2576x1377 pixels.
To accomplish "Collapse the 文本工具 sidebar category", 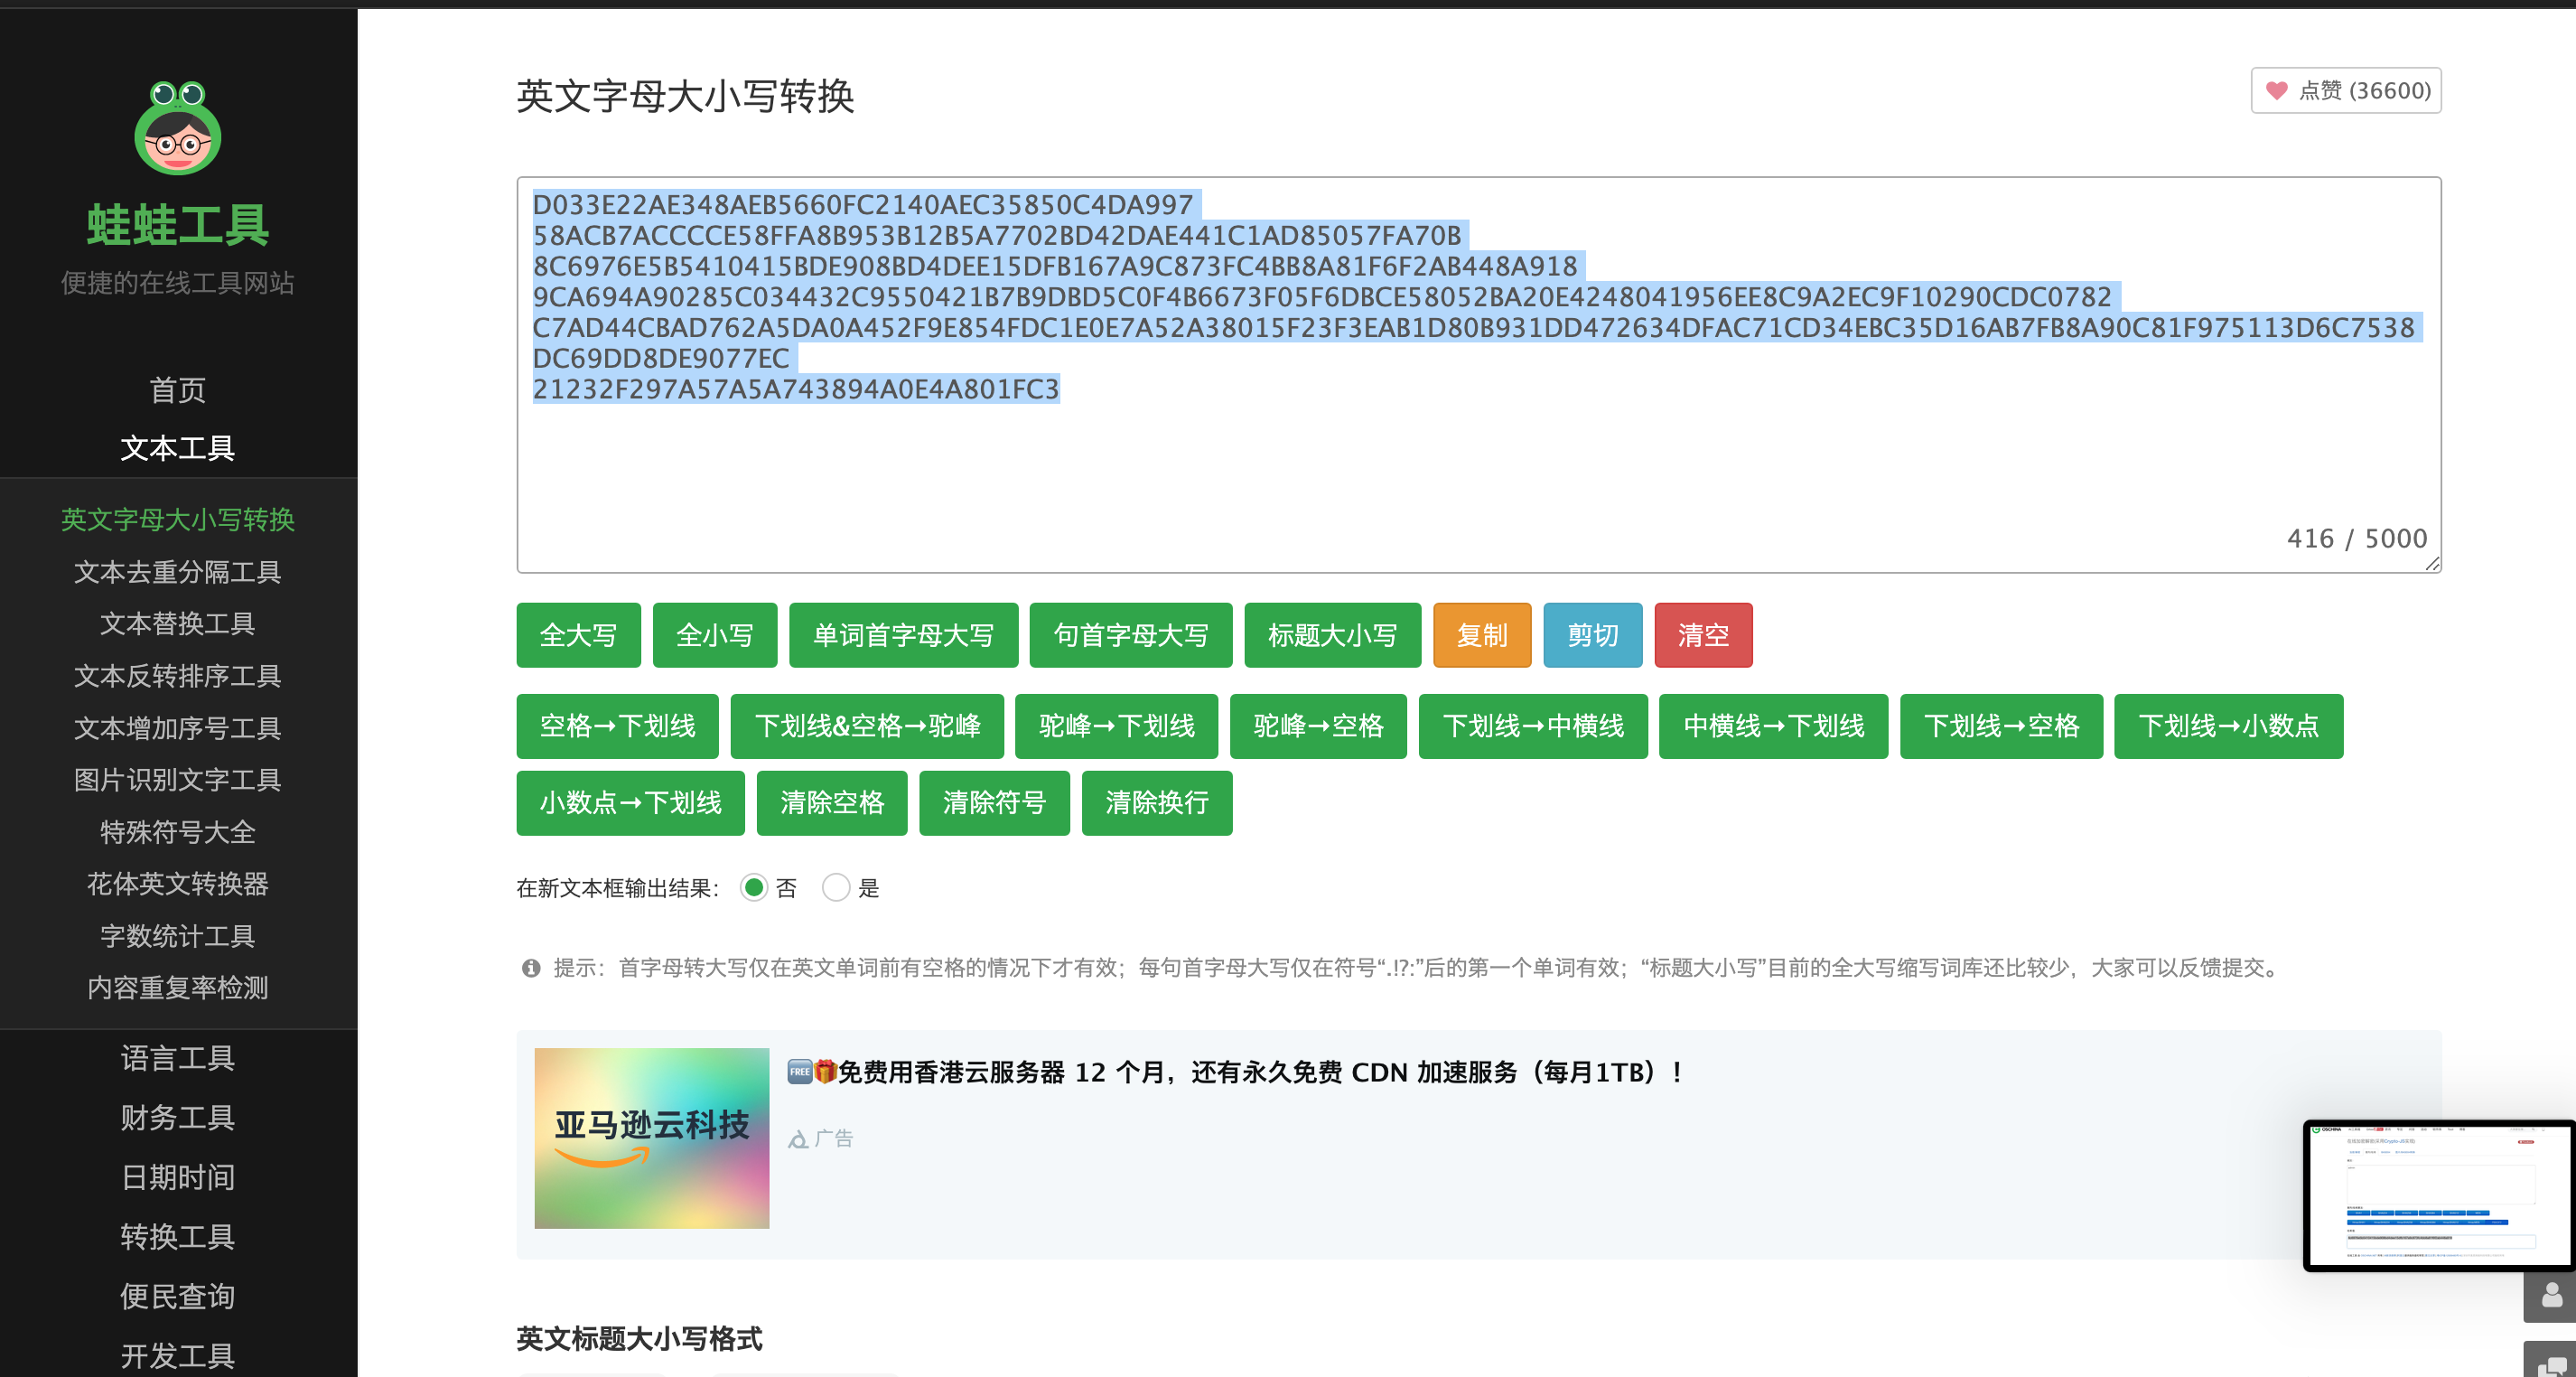I will [178, 448].
